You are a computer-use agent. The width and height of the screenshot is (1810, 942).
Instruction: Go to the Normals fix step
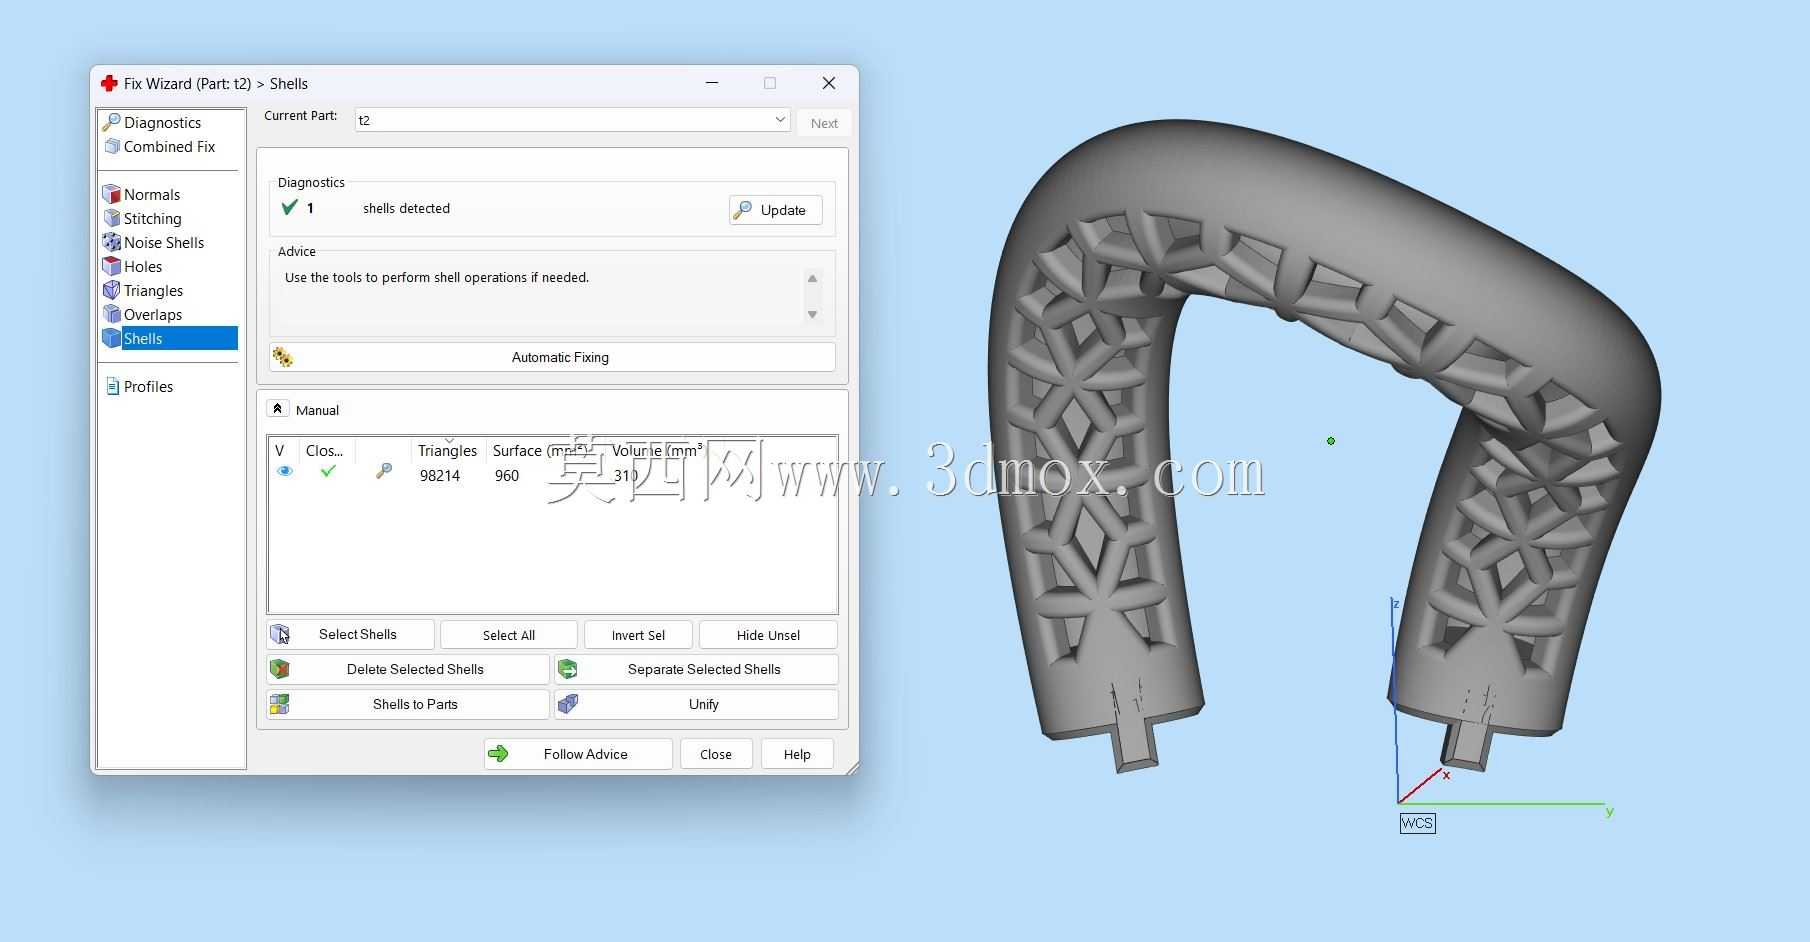152,194
